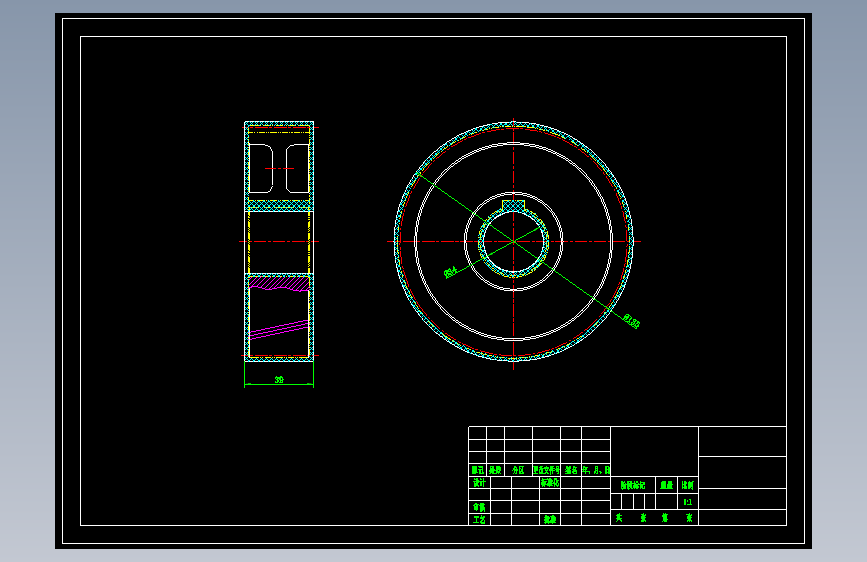Click the 更改文件号 column header

pos(546,470)
